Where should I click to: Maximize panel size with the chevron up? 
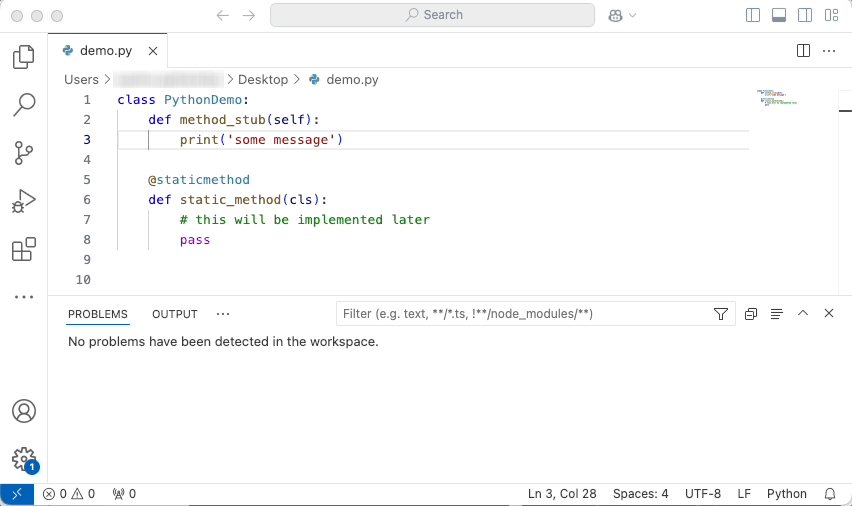802,314
